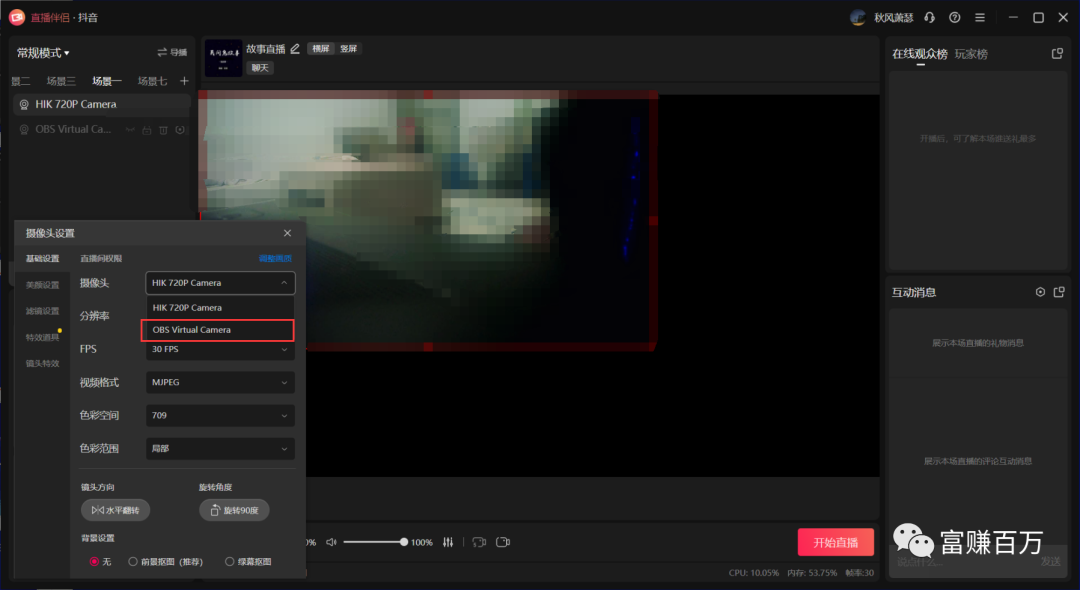Choose OBS Virtual Camera from camera list
Screen dimensions: 1080x590
[218, 330]
